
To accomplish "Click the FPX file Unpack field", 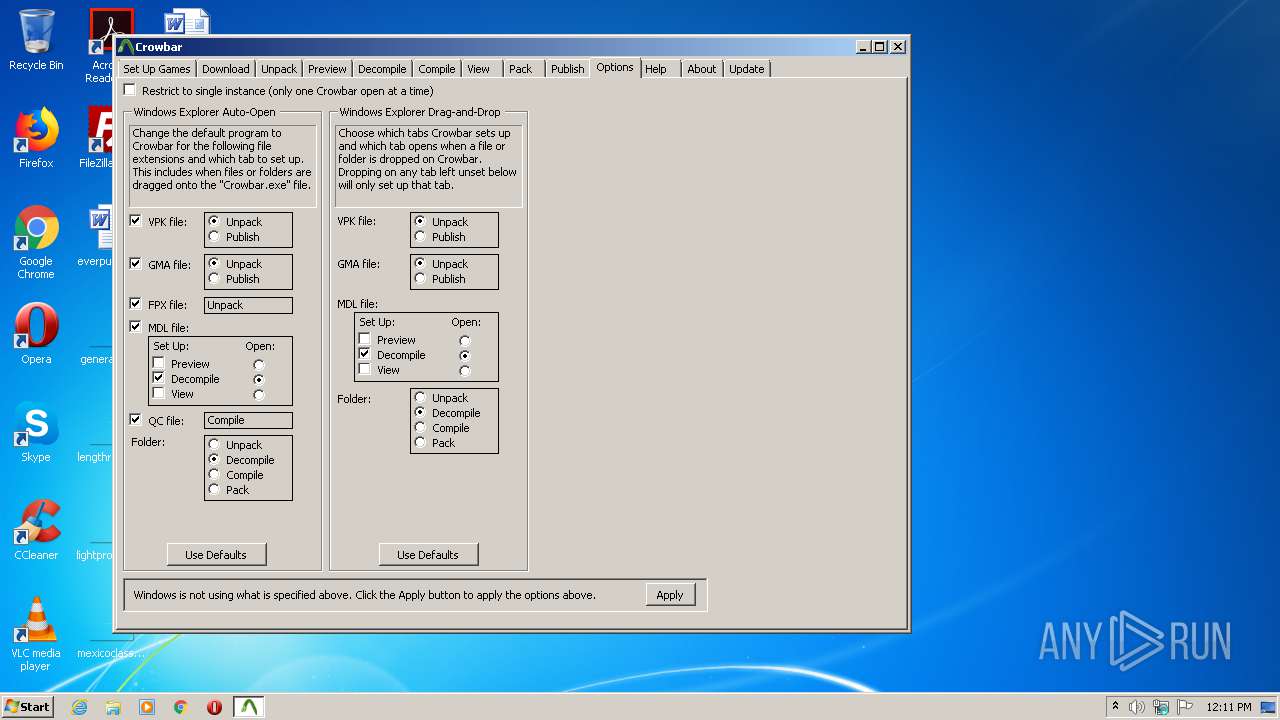I will tap(248, 305).
